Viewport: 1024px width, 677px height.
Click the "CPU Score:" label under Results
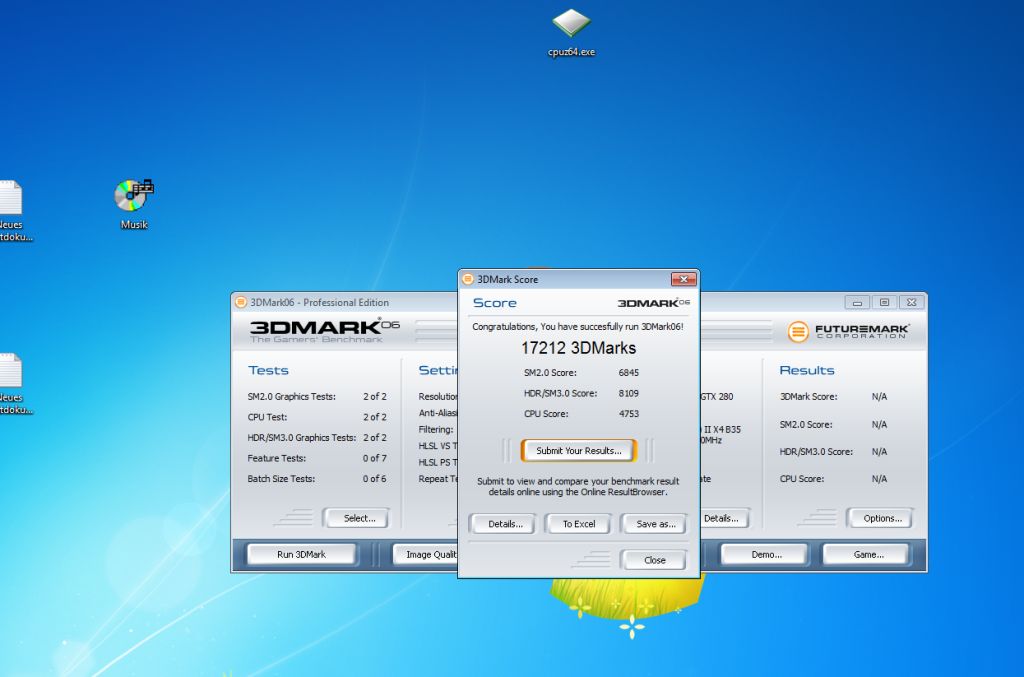[802, 479]
